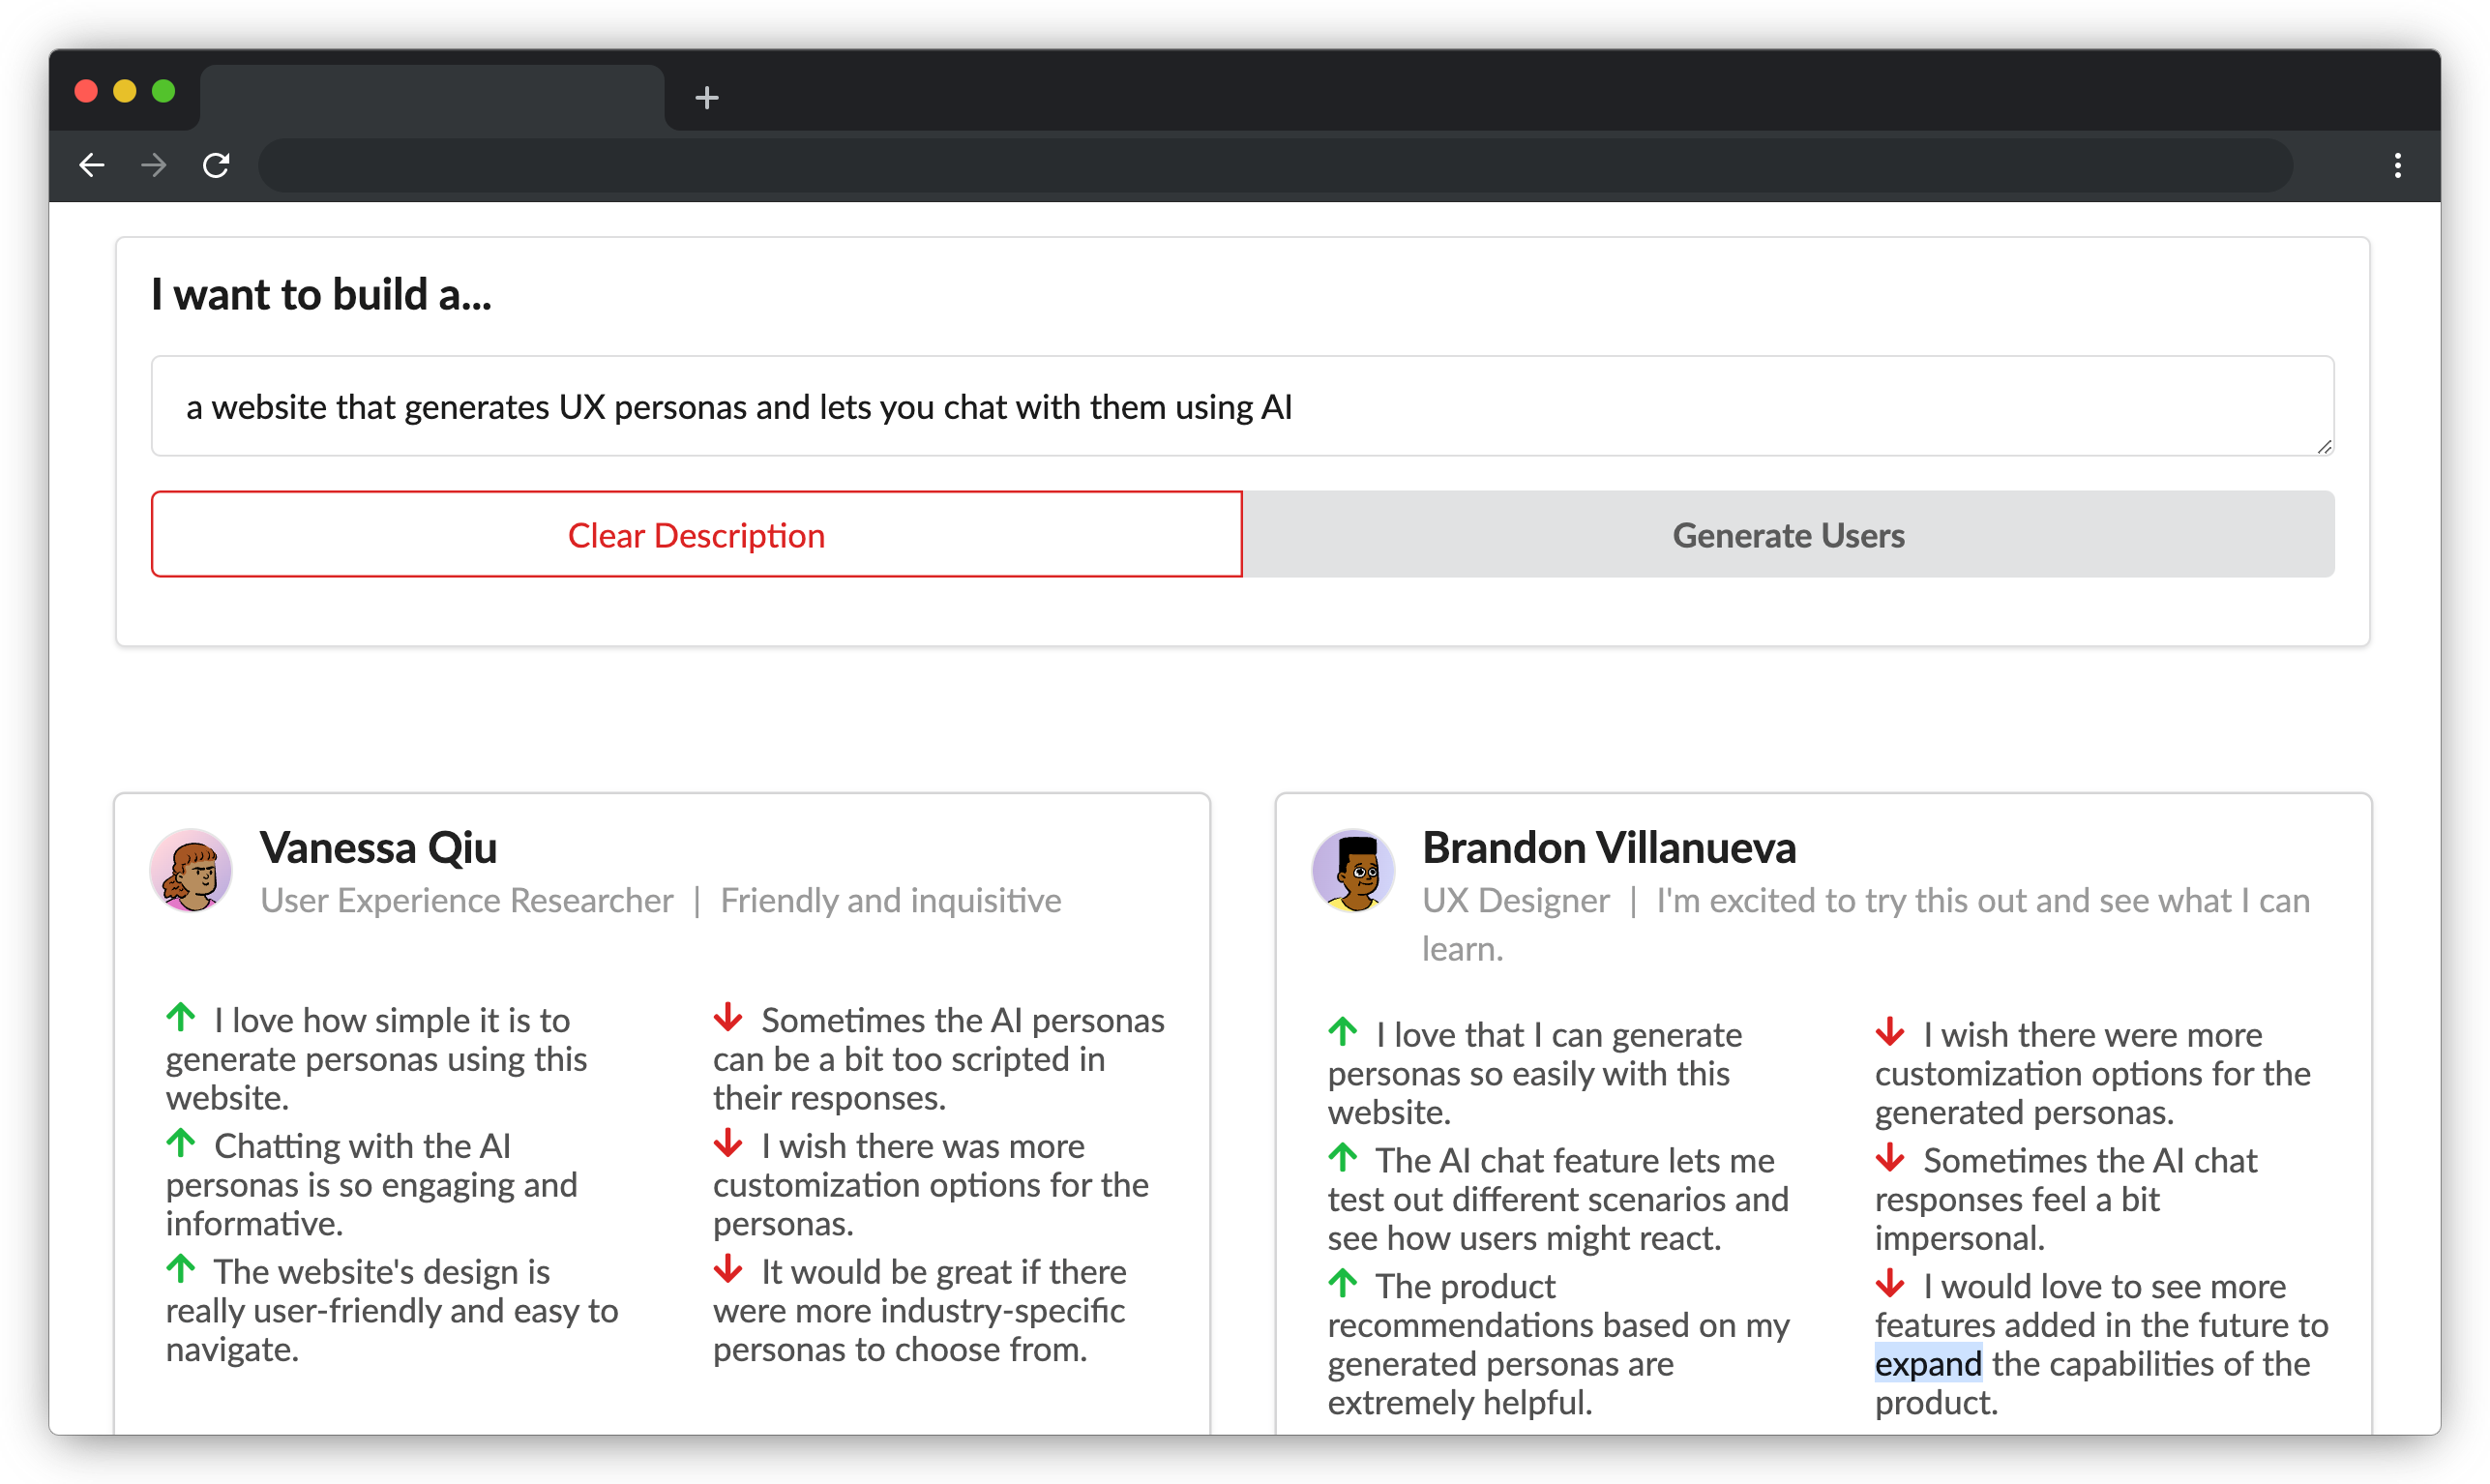Click green up arrow by 'I love that I can generate'
The width and height of the screenshot is (2490, 1484).
[x=1343, y=1032]
